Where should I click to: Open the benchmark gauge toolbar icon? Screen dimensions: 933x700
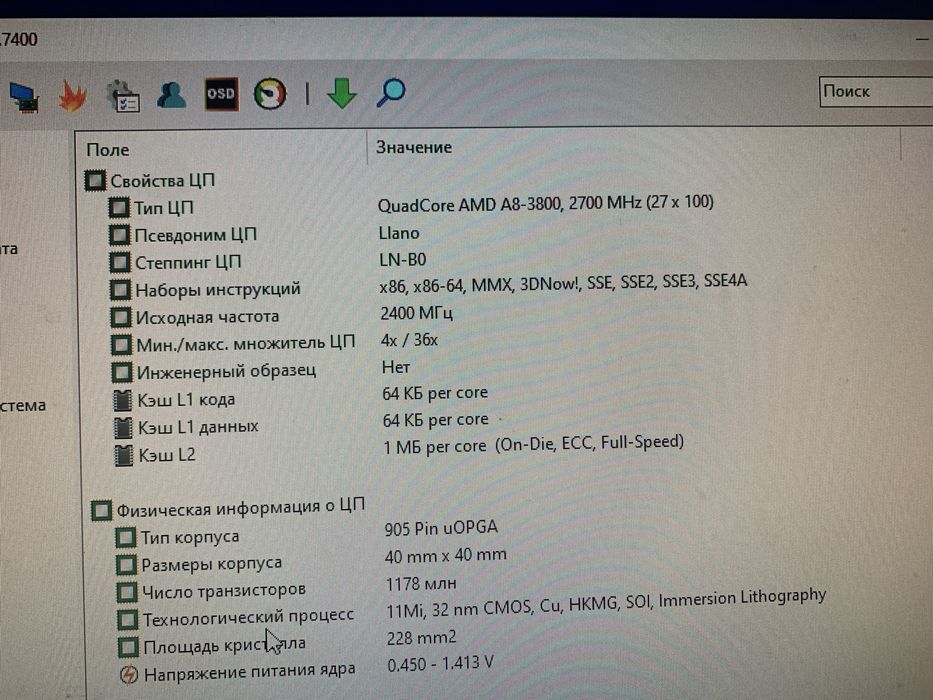[270, 93]
